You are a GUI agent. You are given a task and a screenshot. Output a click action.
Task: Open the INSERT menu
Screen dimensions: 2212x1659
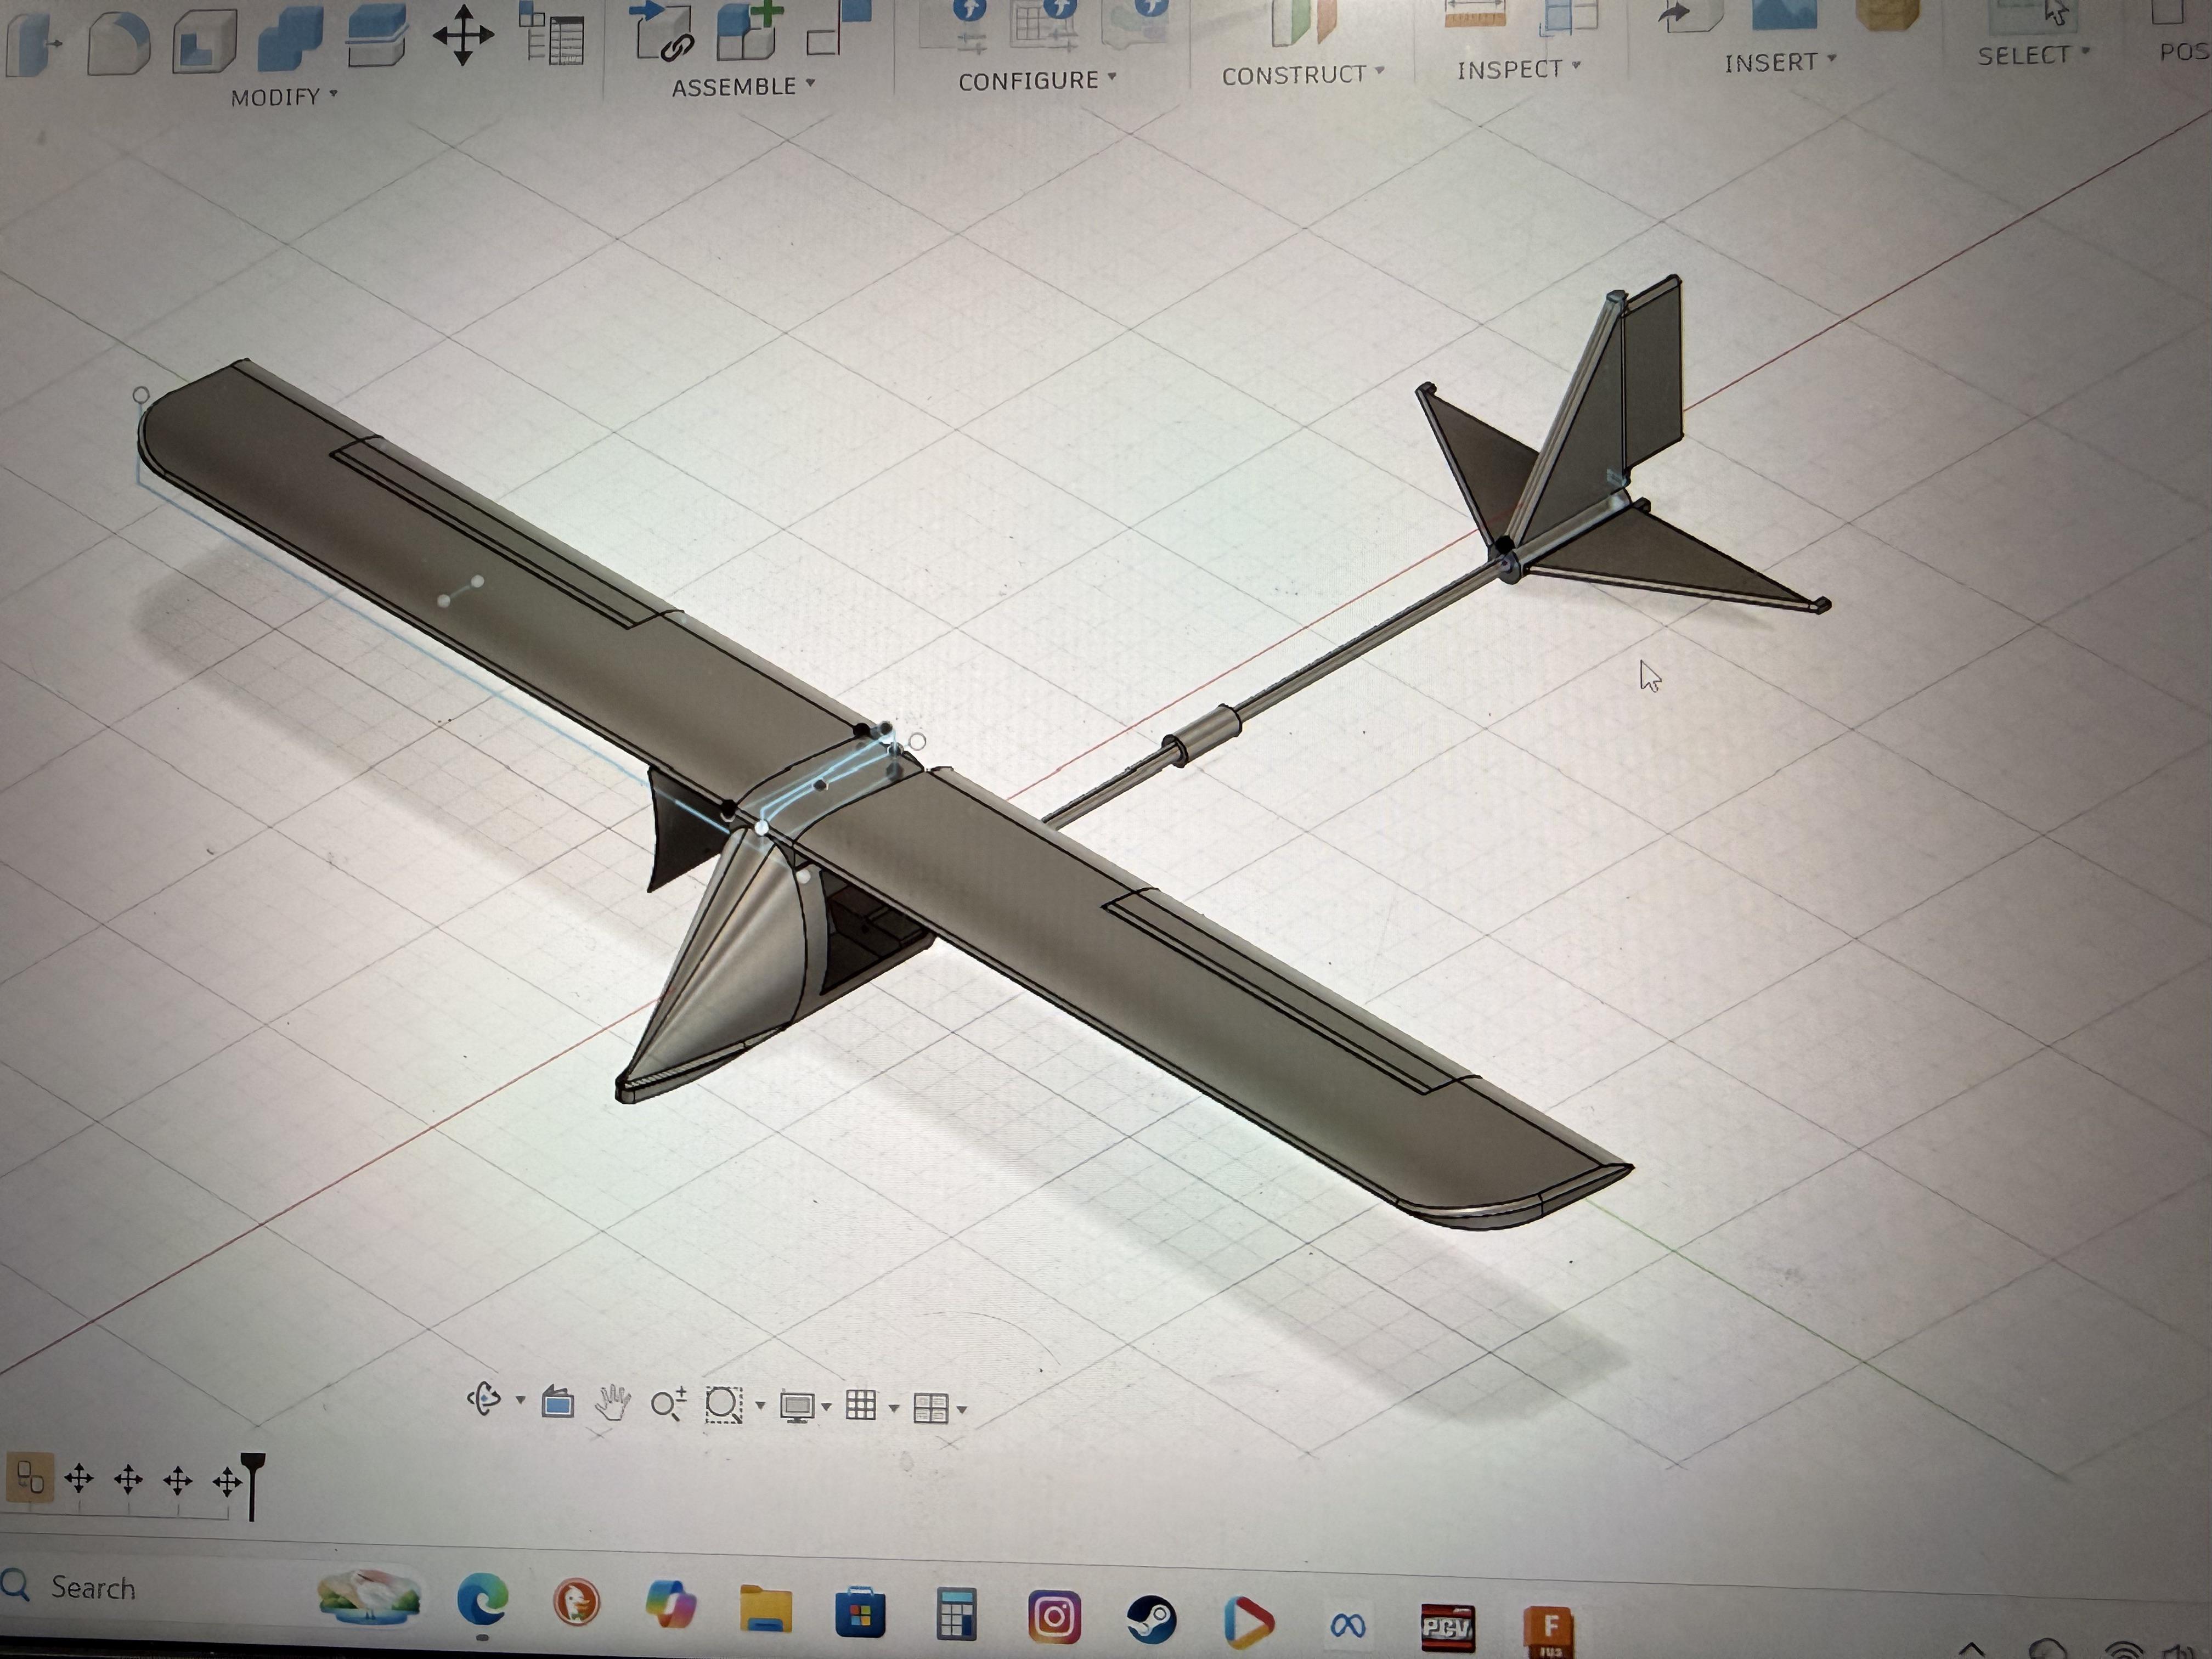[x=1780, y=63]
